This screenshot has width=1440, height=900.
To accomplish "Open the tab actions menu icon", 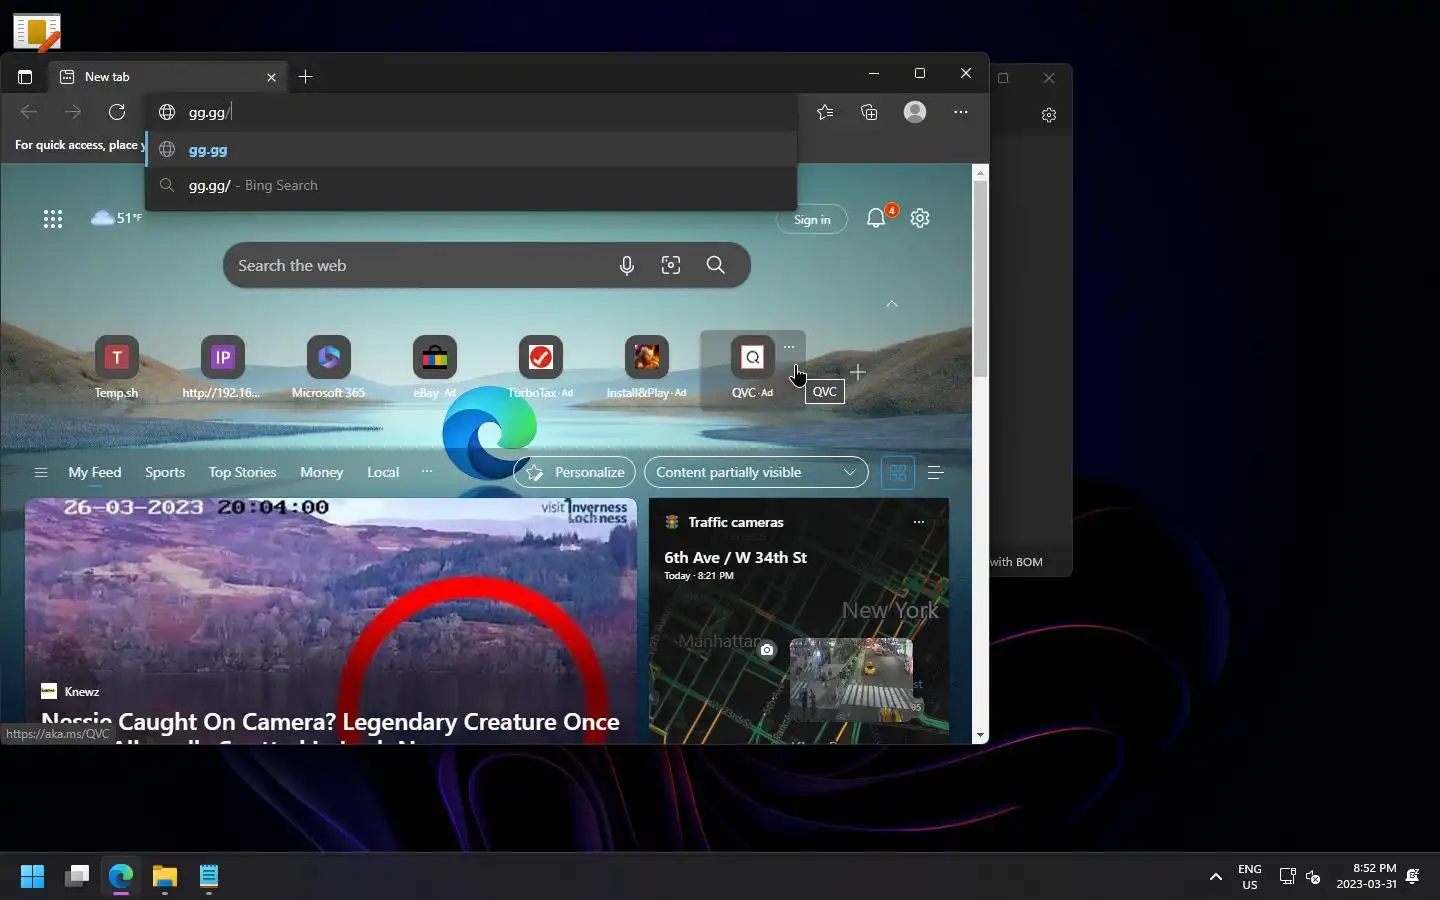I will (x=25, y=77).
